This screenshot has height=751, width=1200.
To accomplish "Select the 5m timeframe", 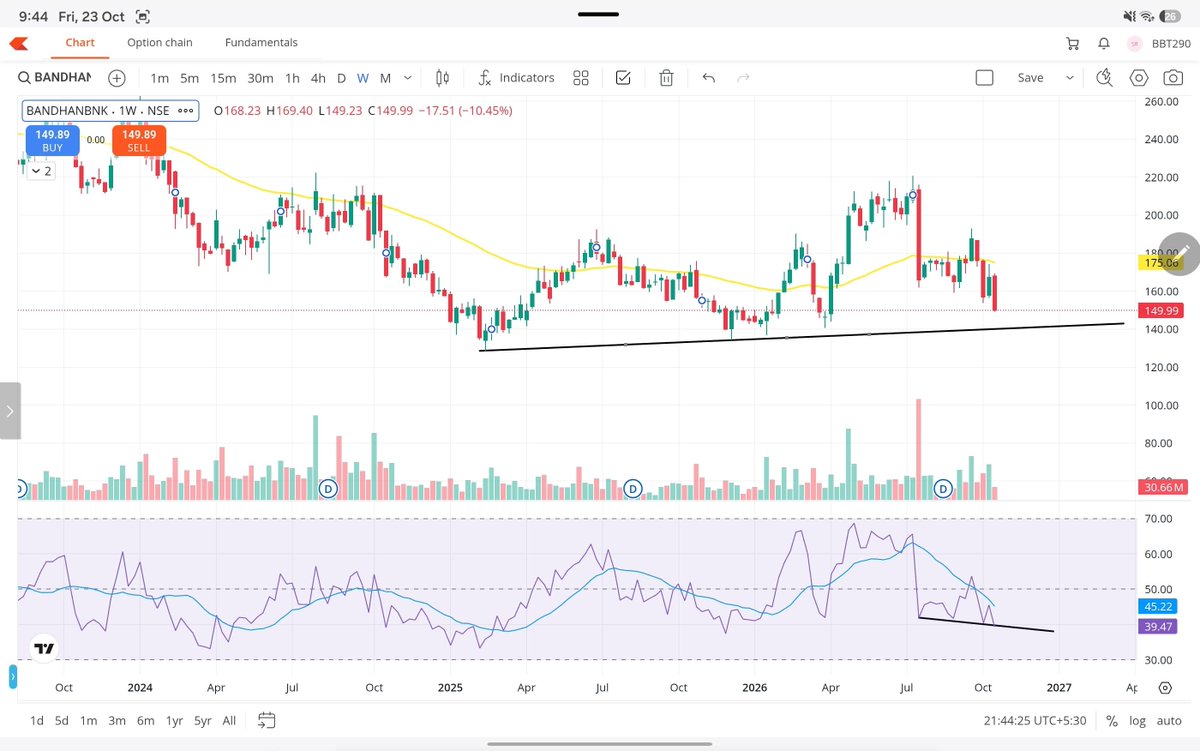I will (x=190, y=78).
